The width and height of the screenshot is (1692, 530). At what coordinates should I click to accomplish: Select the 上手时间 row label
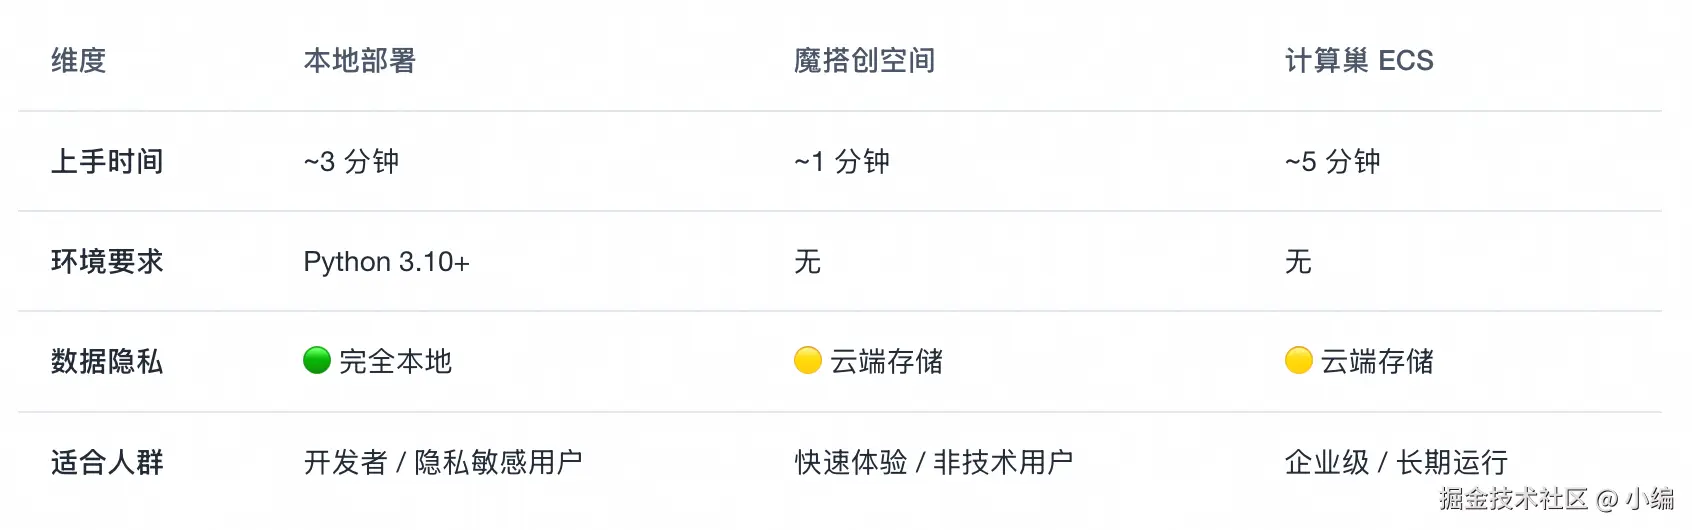[x=107, y=161]
